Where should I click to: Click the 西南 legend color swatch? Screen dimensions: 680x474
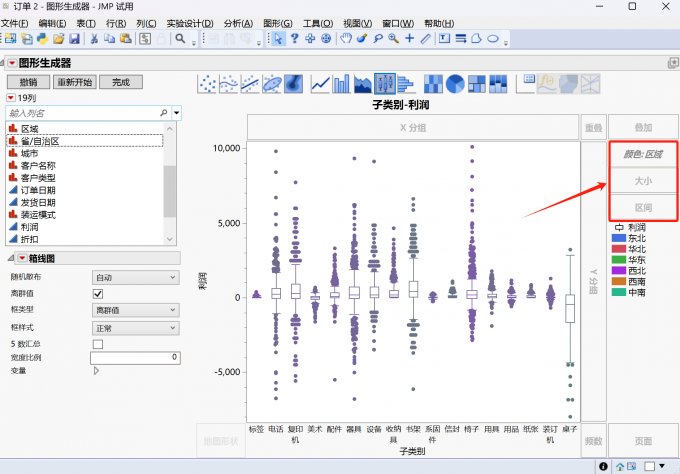[x=619, y=281]
